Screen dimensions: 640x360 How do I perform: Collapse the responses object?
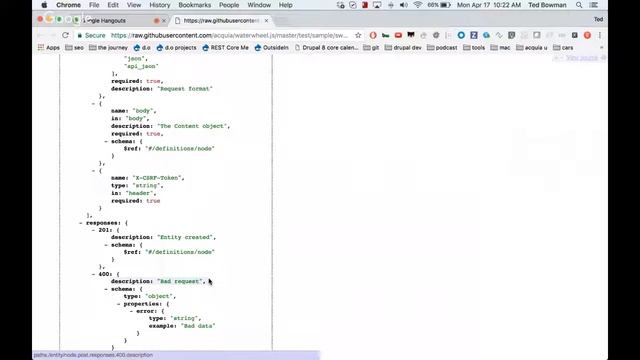pos(81,223)
